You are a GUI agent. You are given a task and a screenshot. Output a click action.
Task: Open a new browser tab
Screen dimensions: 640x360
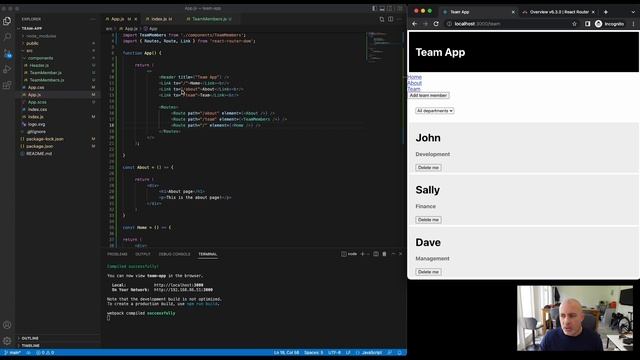pyautogui.click(x=606, y=12)
